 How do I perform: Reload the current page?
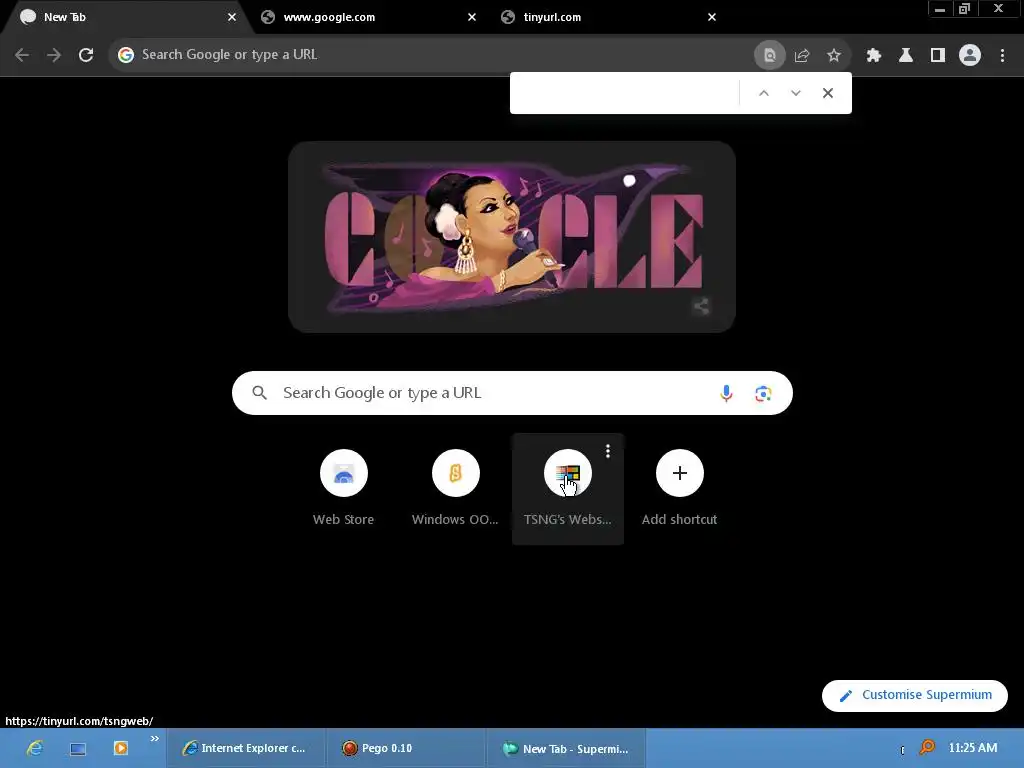[86, 55]
